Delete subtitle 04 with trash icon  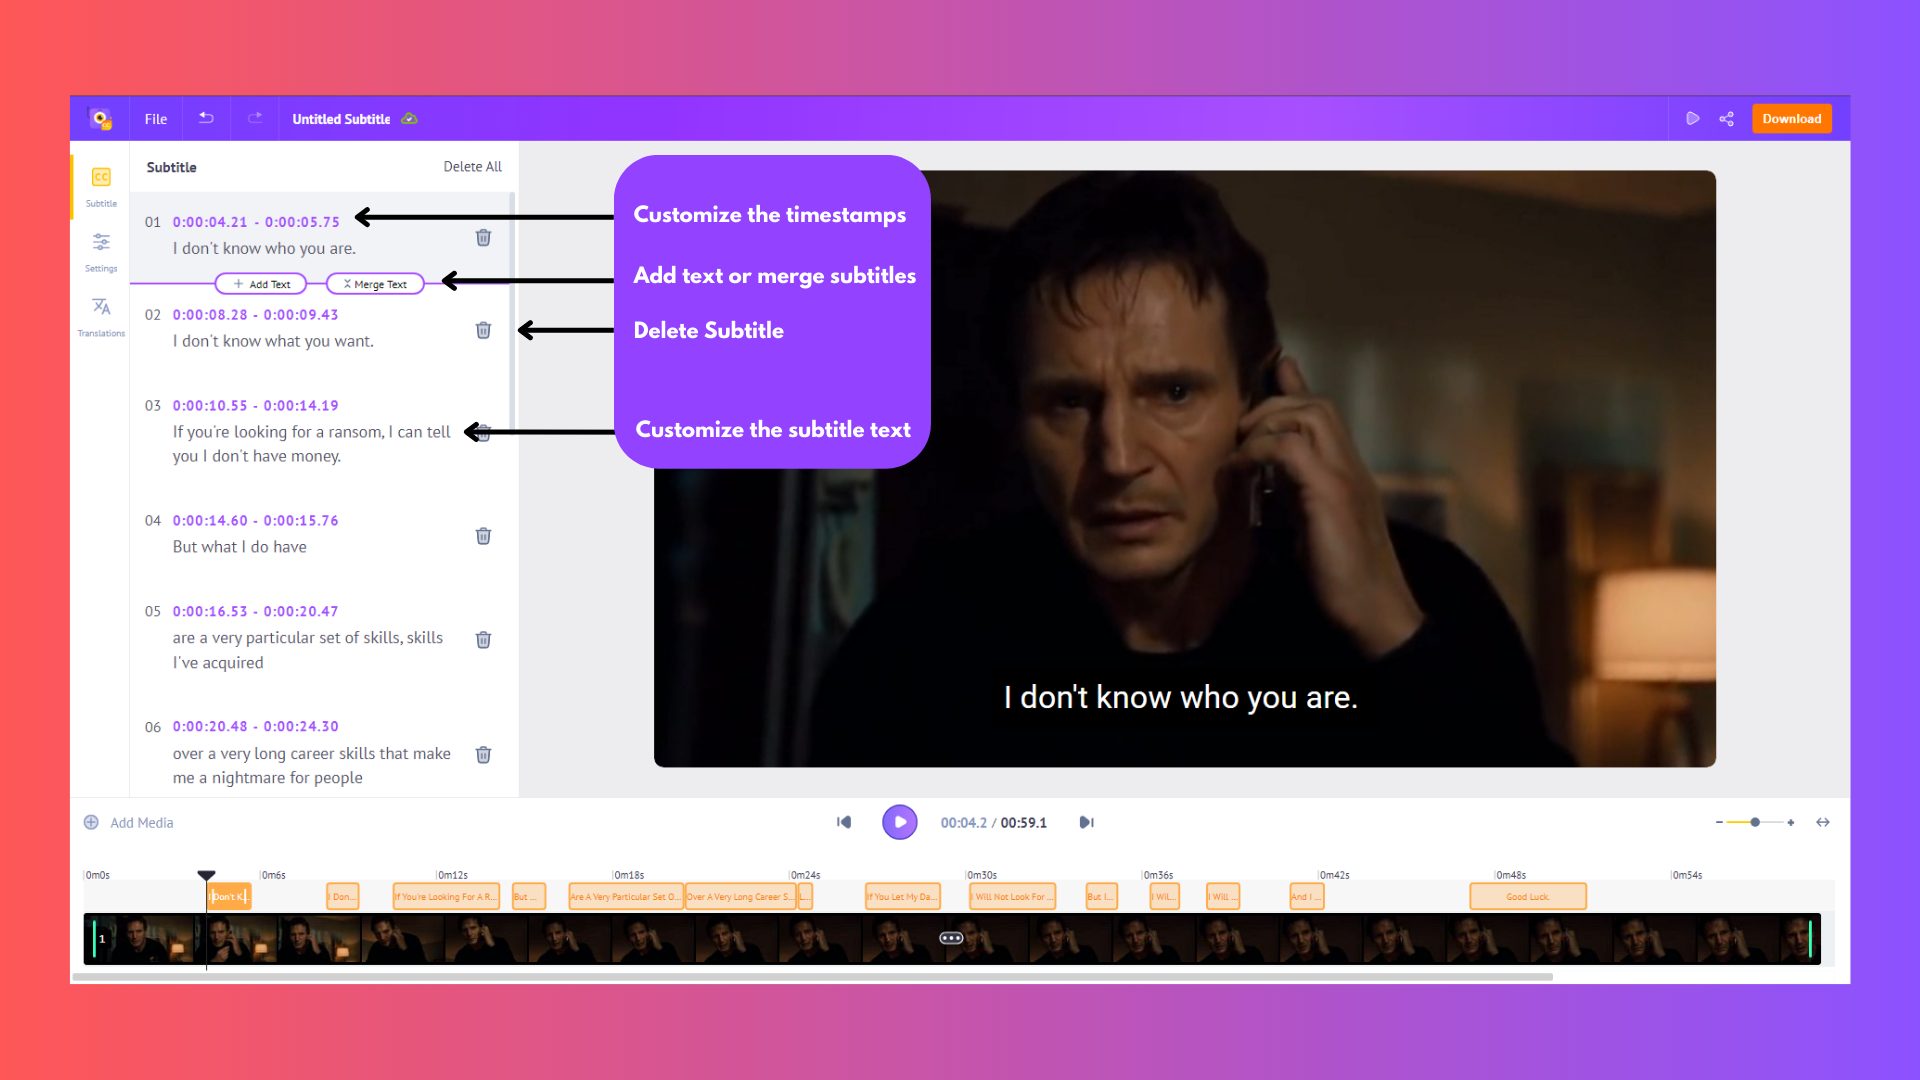tap(483, 536)
